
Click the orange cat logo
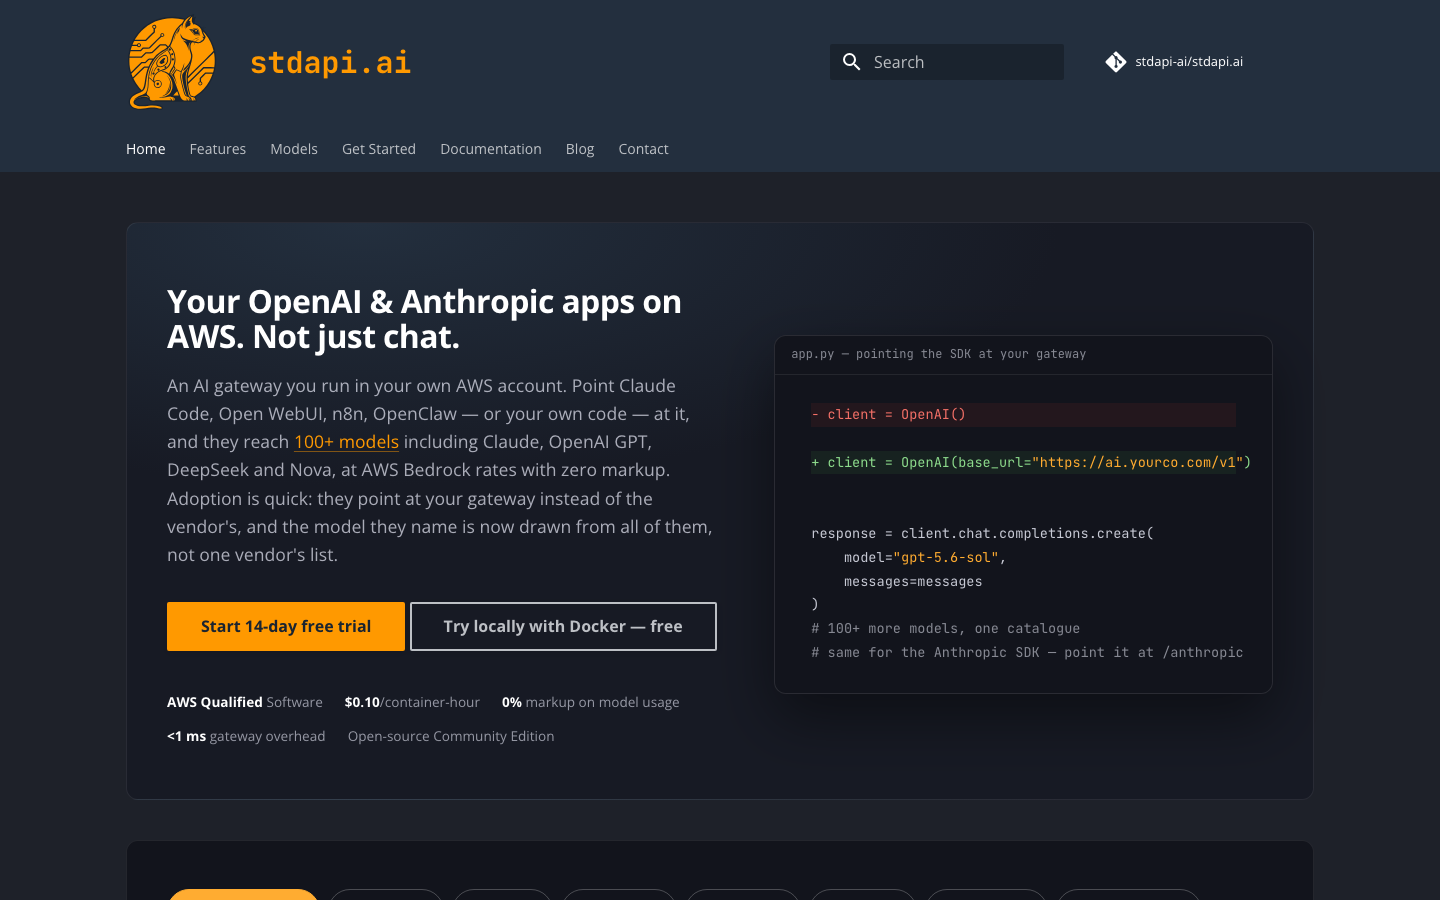pyautogui.click(x=172, y=62)
